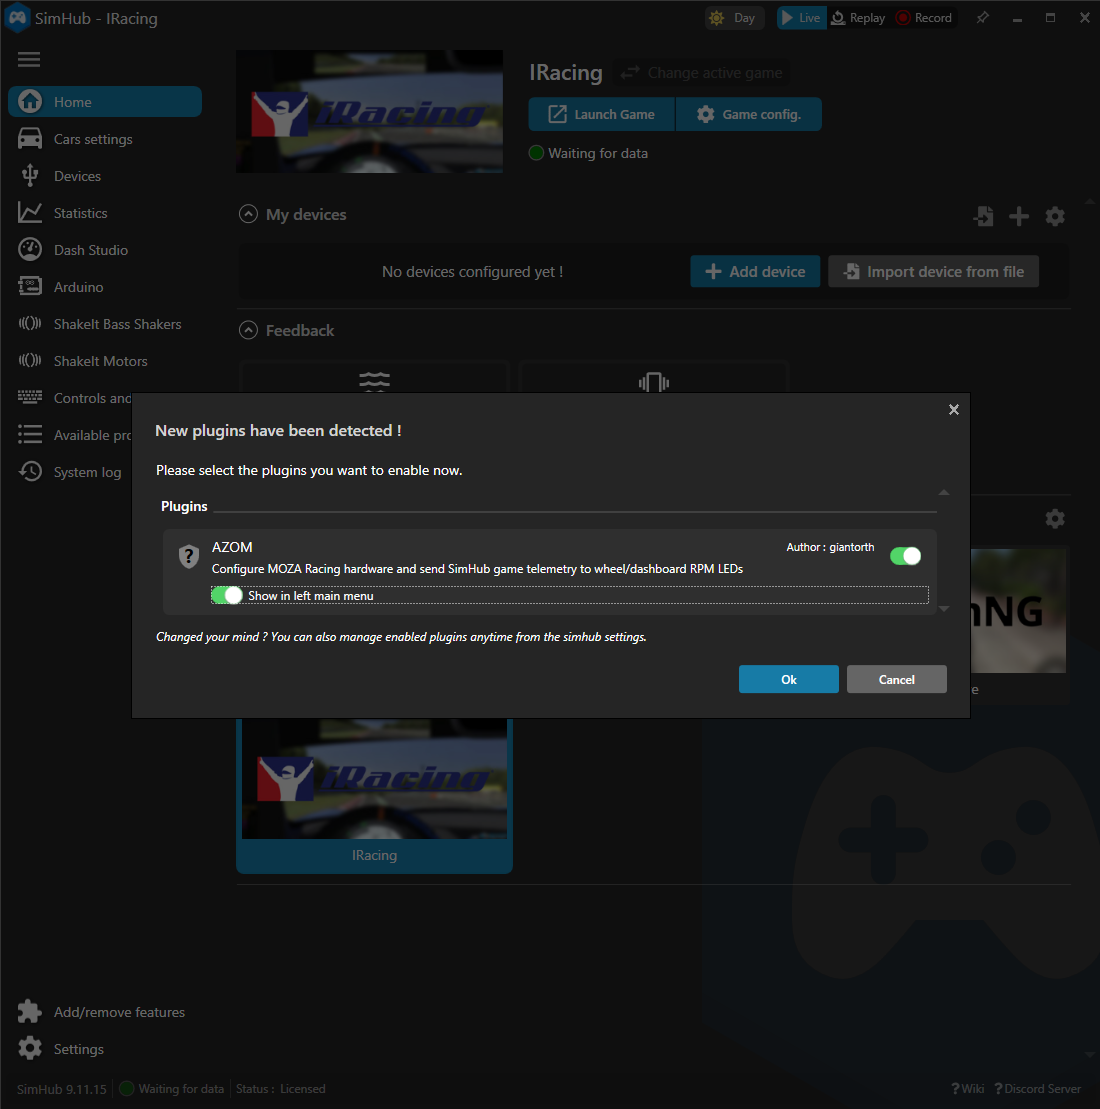Click IRacing header banner image

[369, 111]
